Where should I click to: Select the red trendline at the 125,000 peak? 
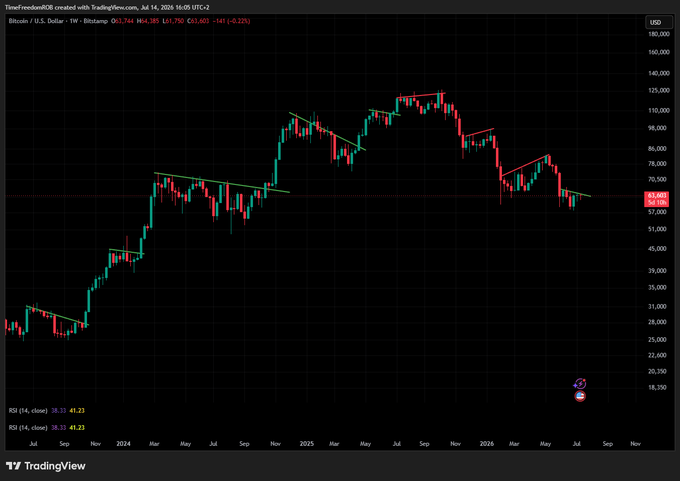[x=422, y=95]
